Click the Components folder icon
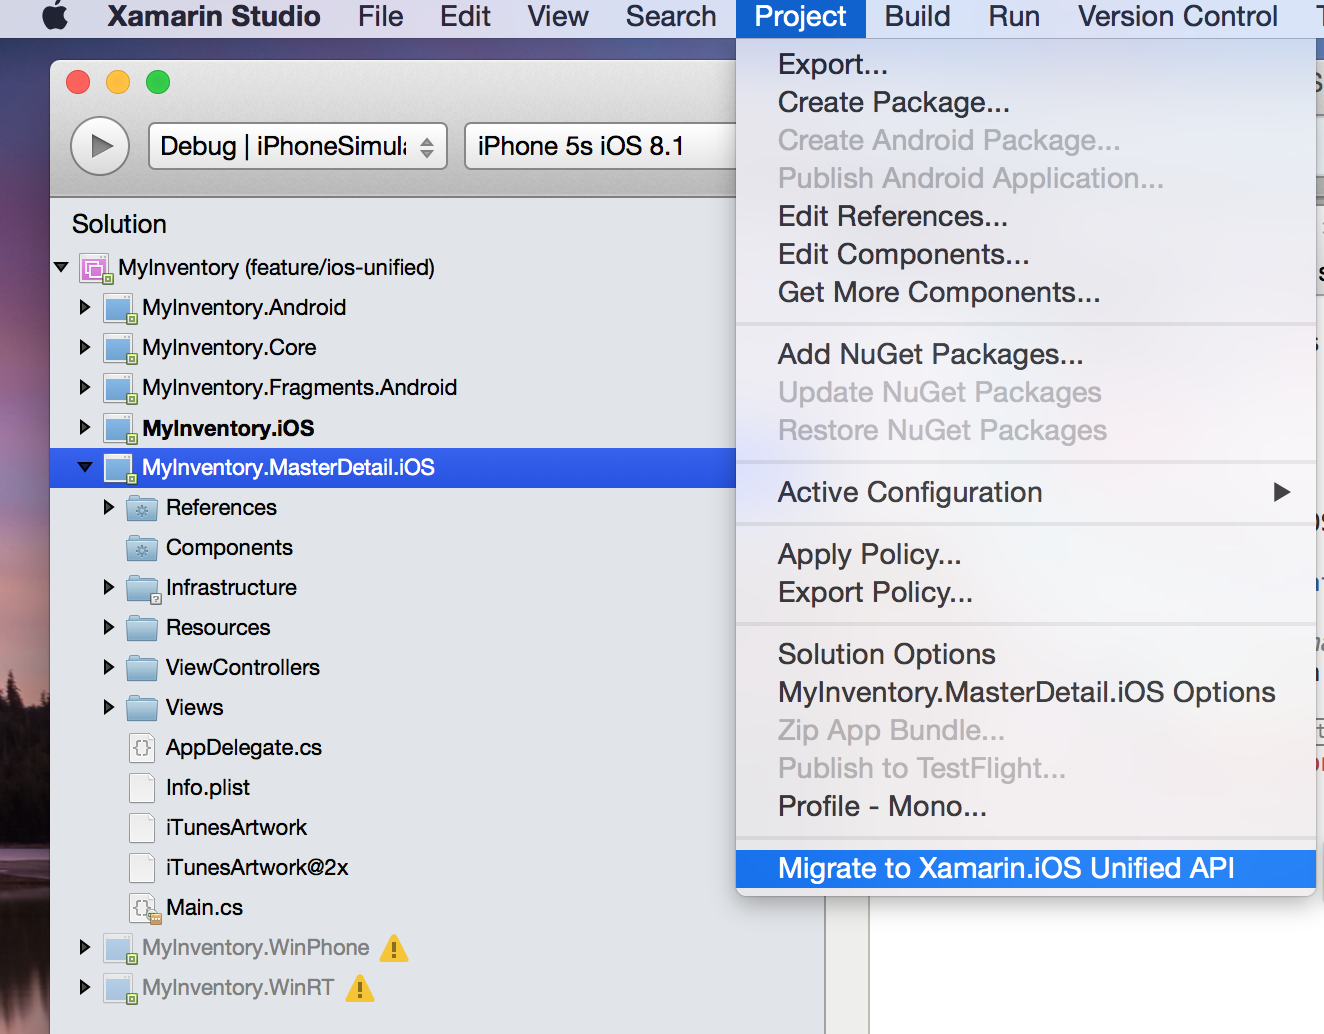This screenshot has height=1034, width=1324. pyautogui.click(x=143, y=548)
